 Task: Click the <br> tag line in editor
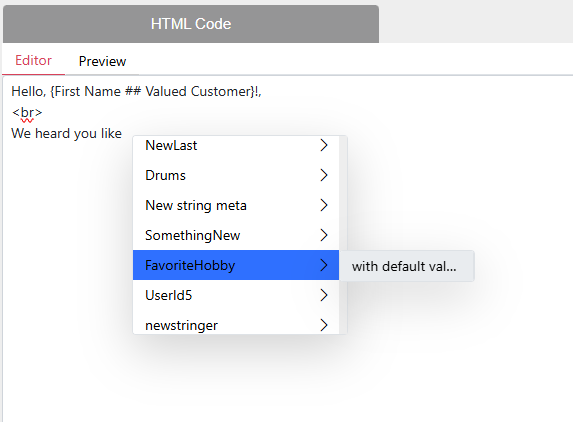click(27, 113)
